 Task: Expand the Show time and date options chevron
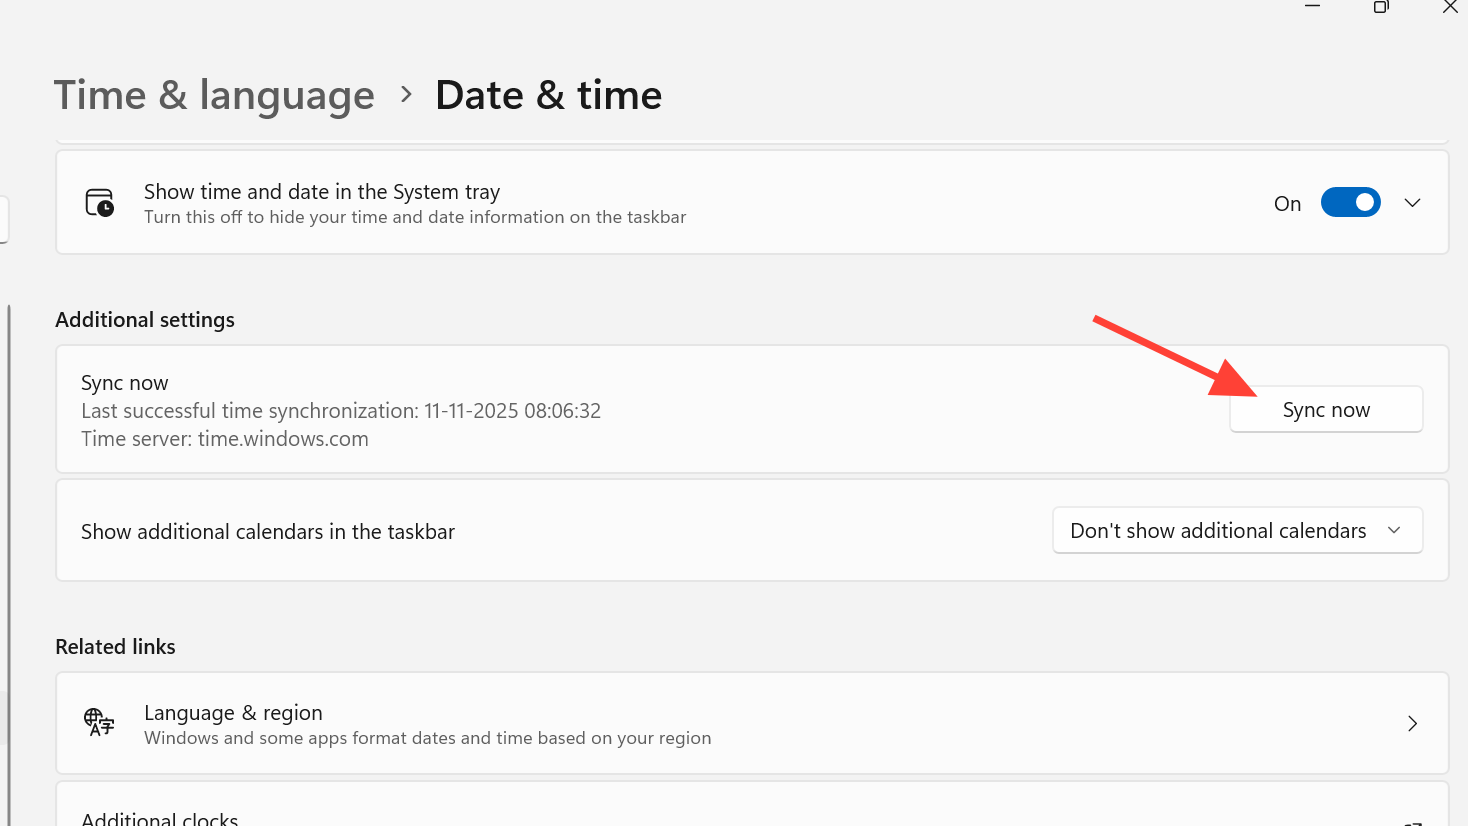click(1412, 203)
